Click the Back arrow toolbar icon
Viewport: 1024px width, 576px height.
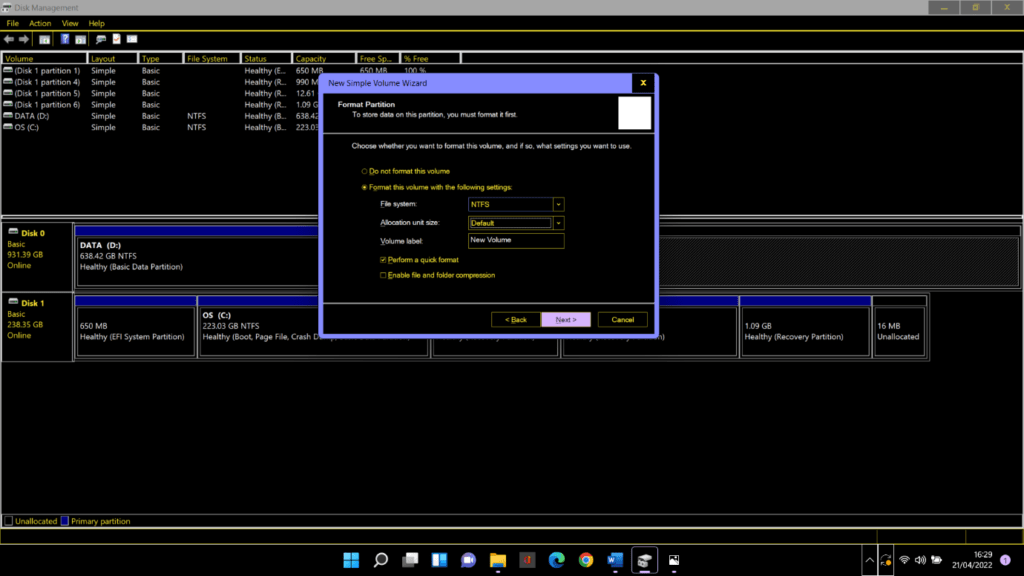pyautogui.click(x=10, y=39)
